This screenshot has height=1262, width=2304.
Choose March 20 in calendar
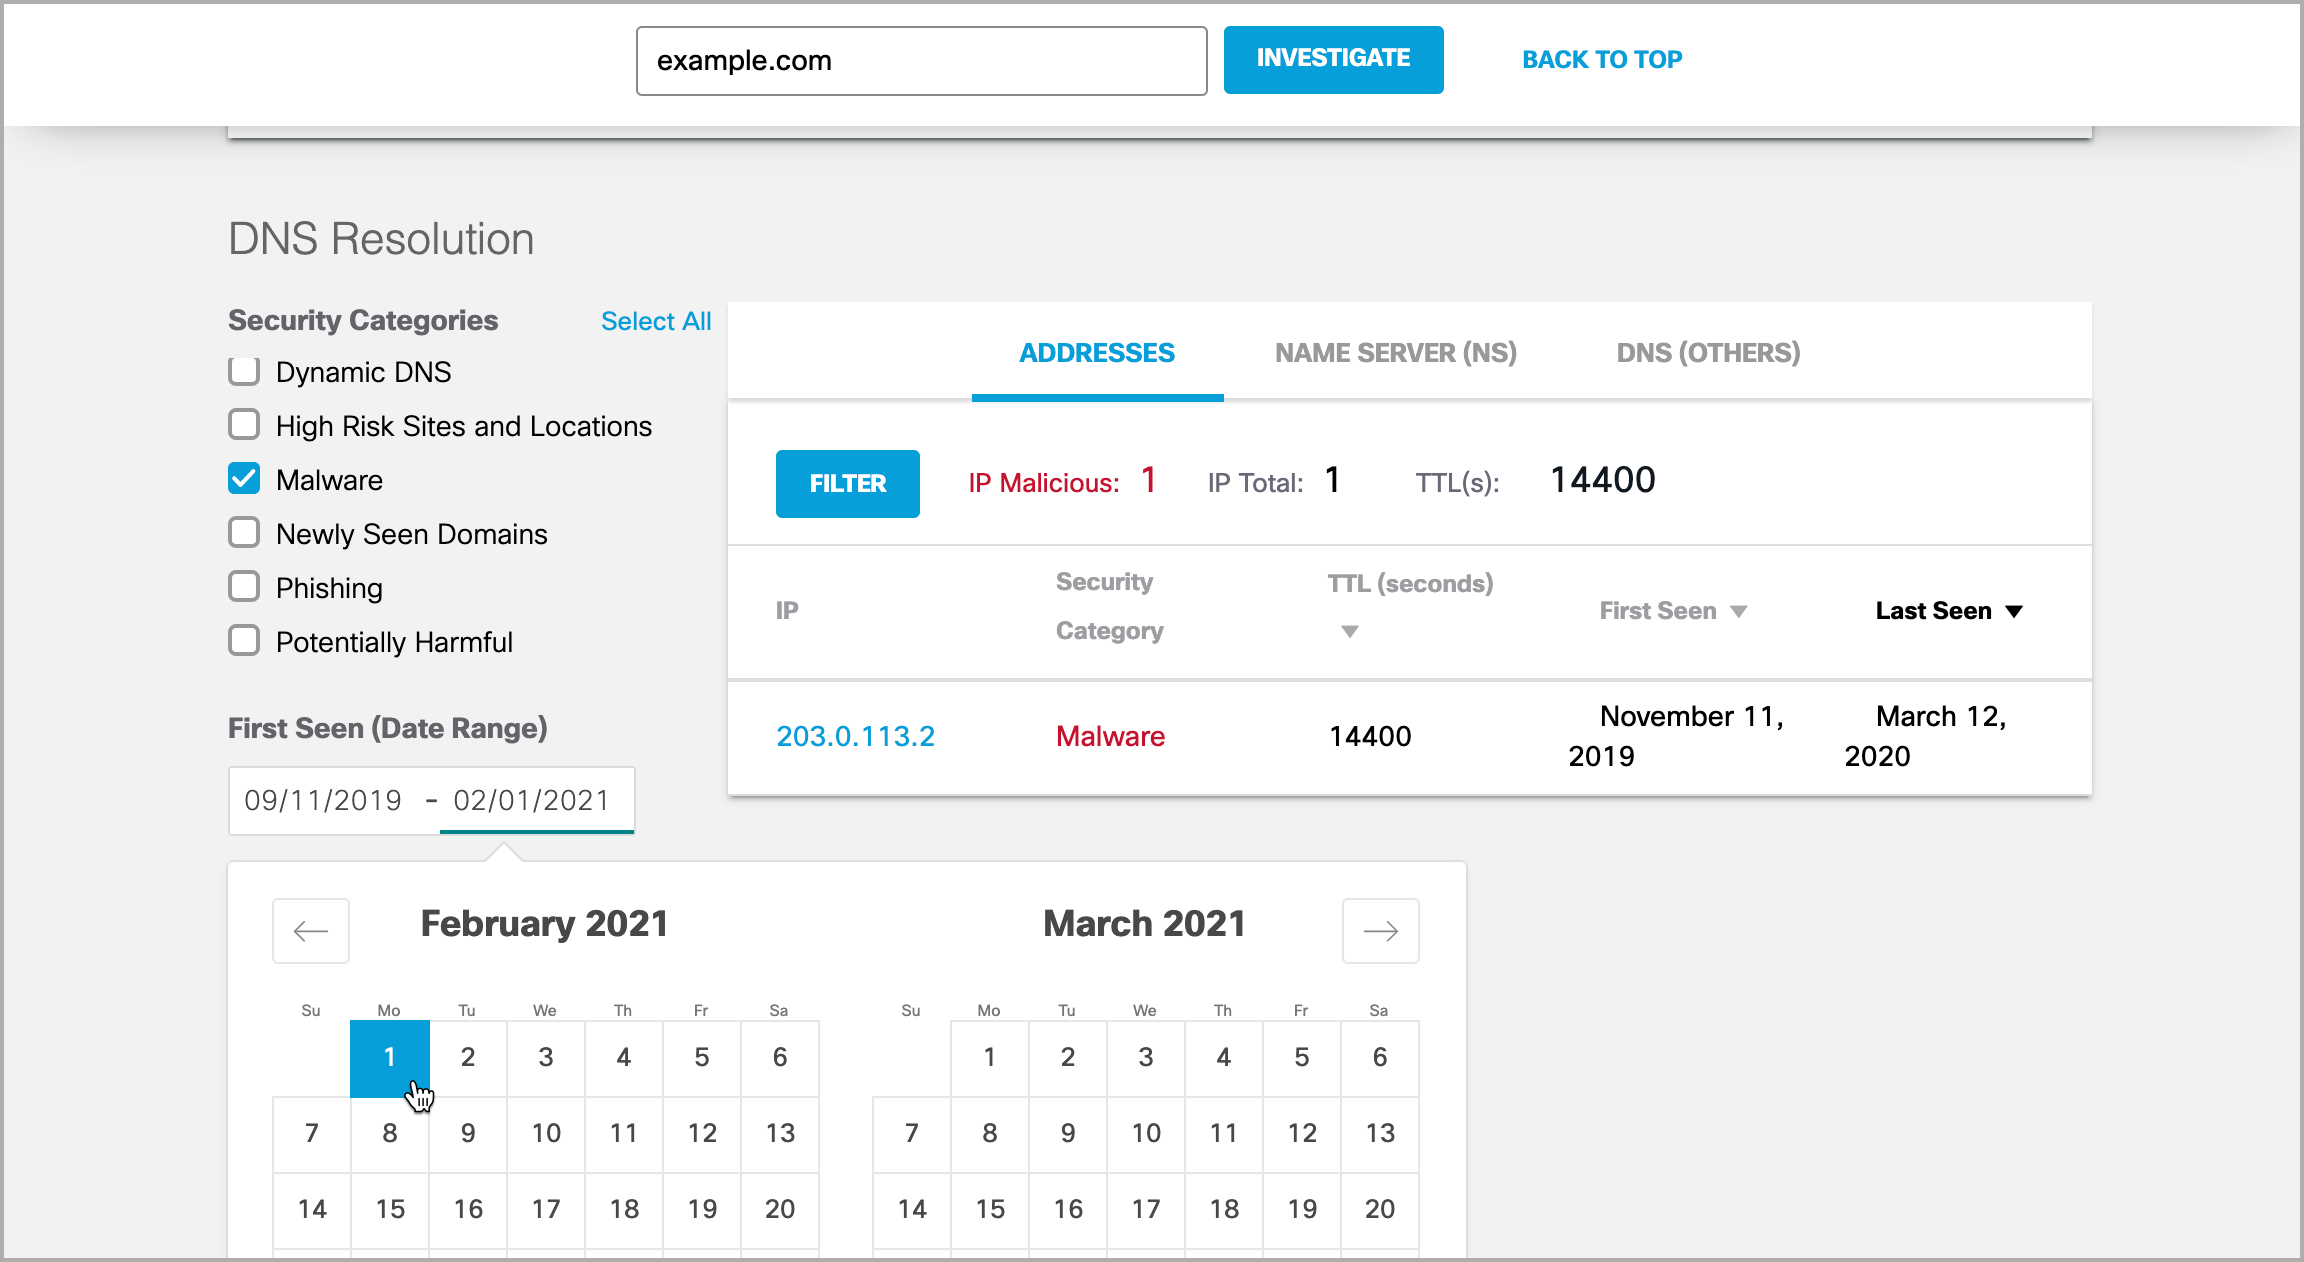(1379, 1210)
